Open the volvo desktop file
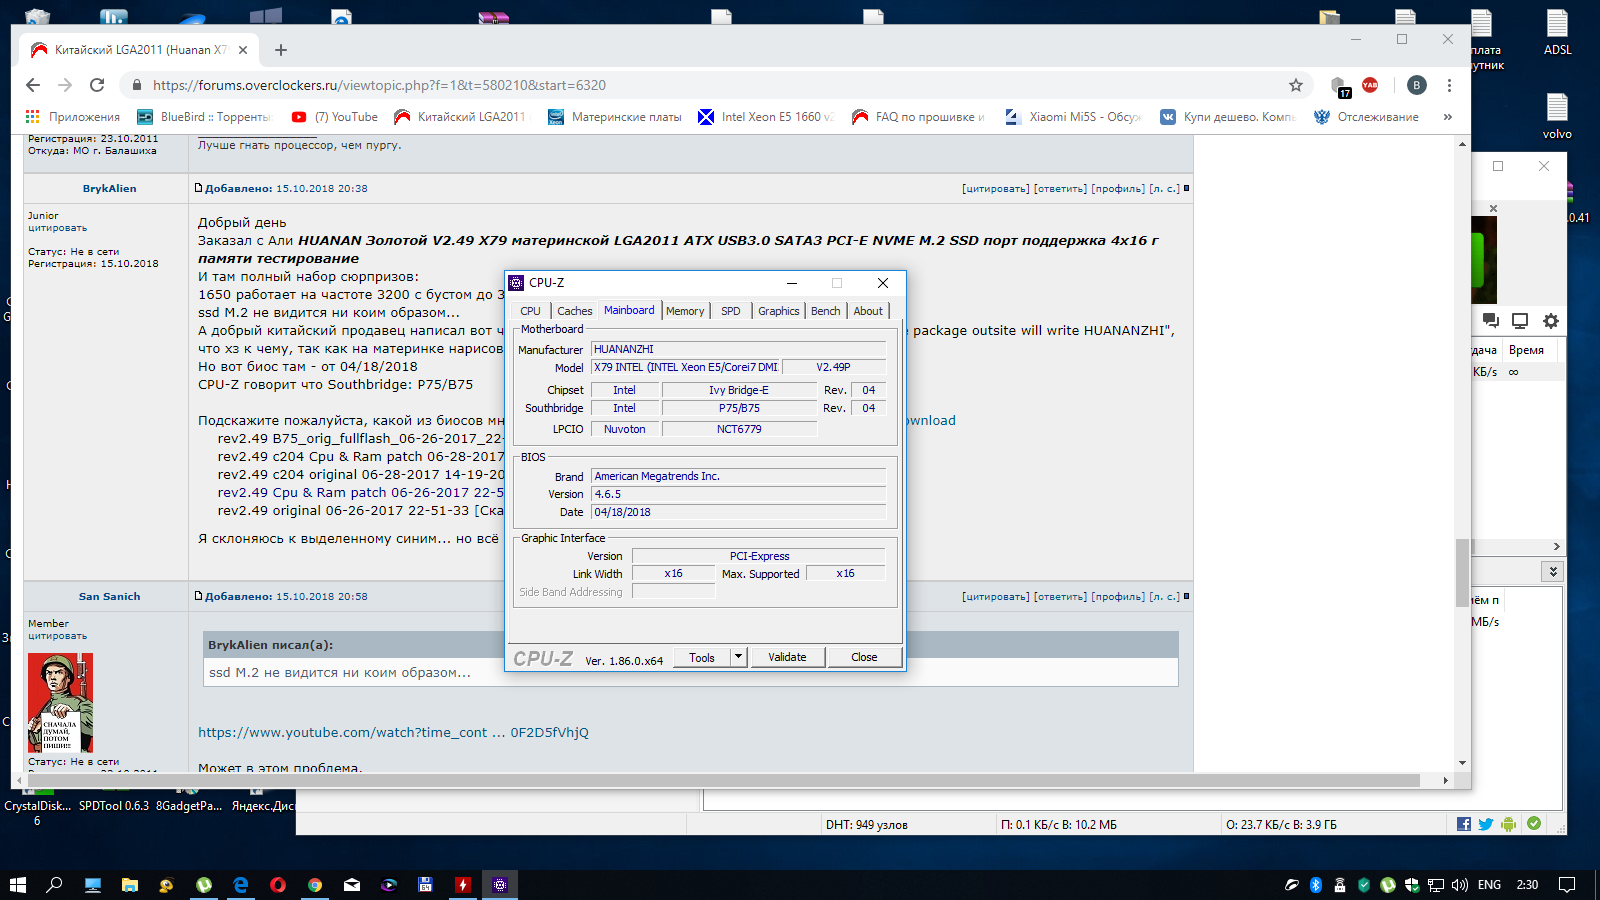1600x900 pixels. point(1557,116)
